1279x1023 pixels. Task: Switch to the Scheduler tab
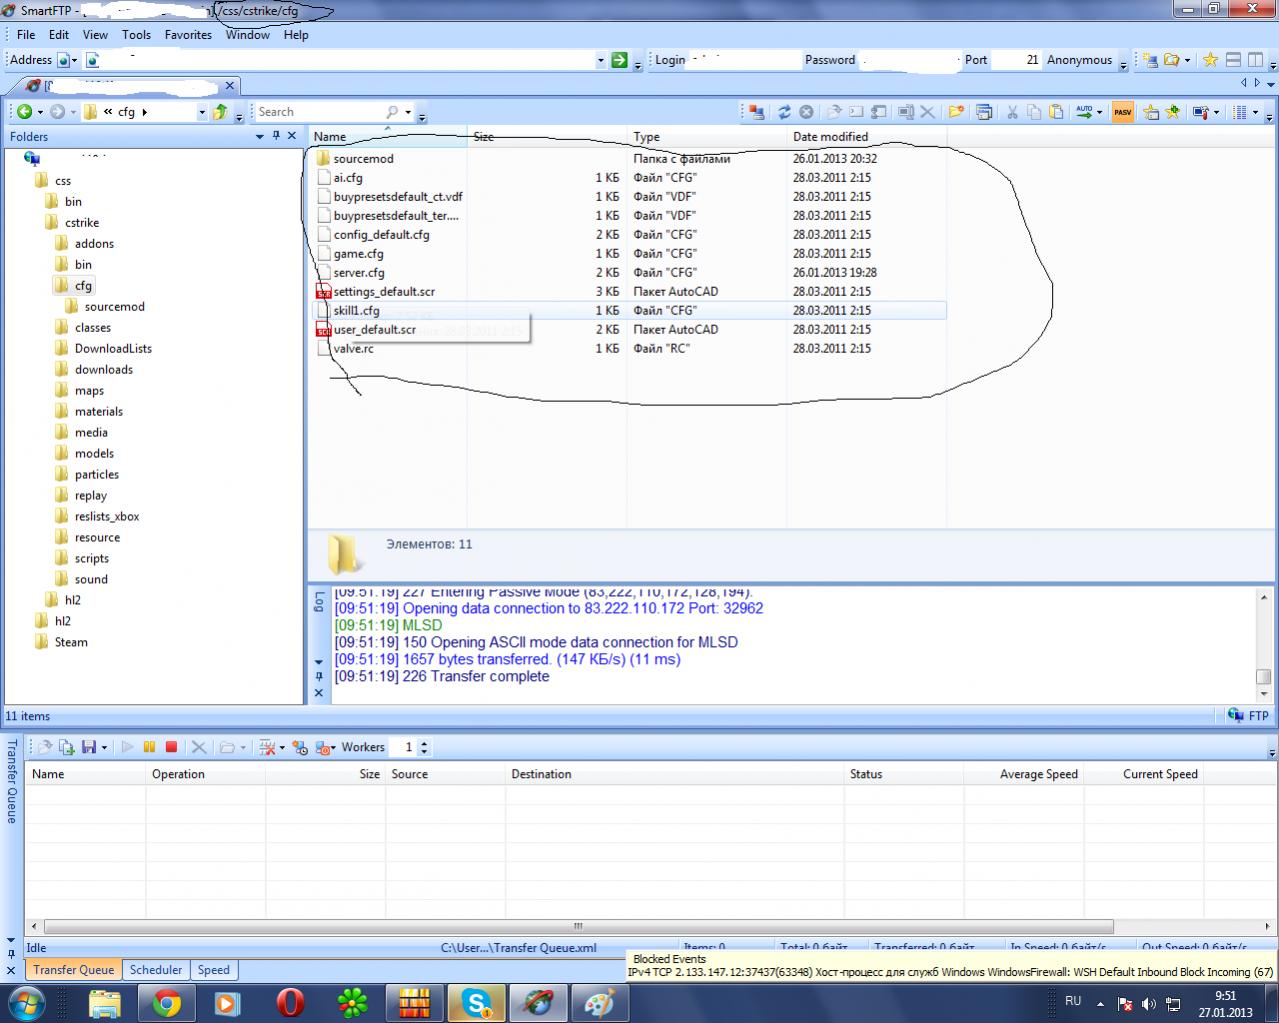pyautogui.click(x=156, y=970)
